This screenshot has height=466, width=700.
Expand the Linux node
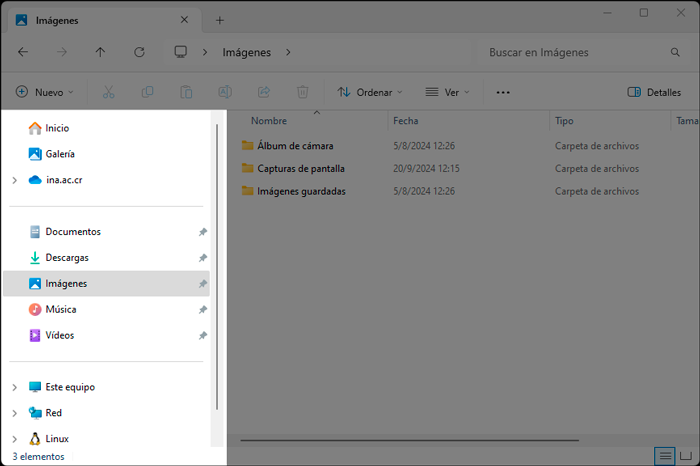tap(15, 439)
